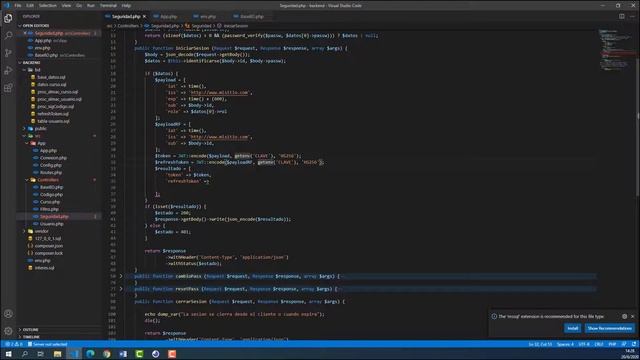Open Source Control view in activity bar

pyautogui.click(x=8, y=53)
